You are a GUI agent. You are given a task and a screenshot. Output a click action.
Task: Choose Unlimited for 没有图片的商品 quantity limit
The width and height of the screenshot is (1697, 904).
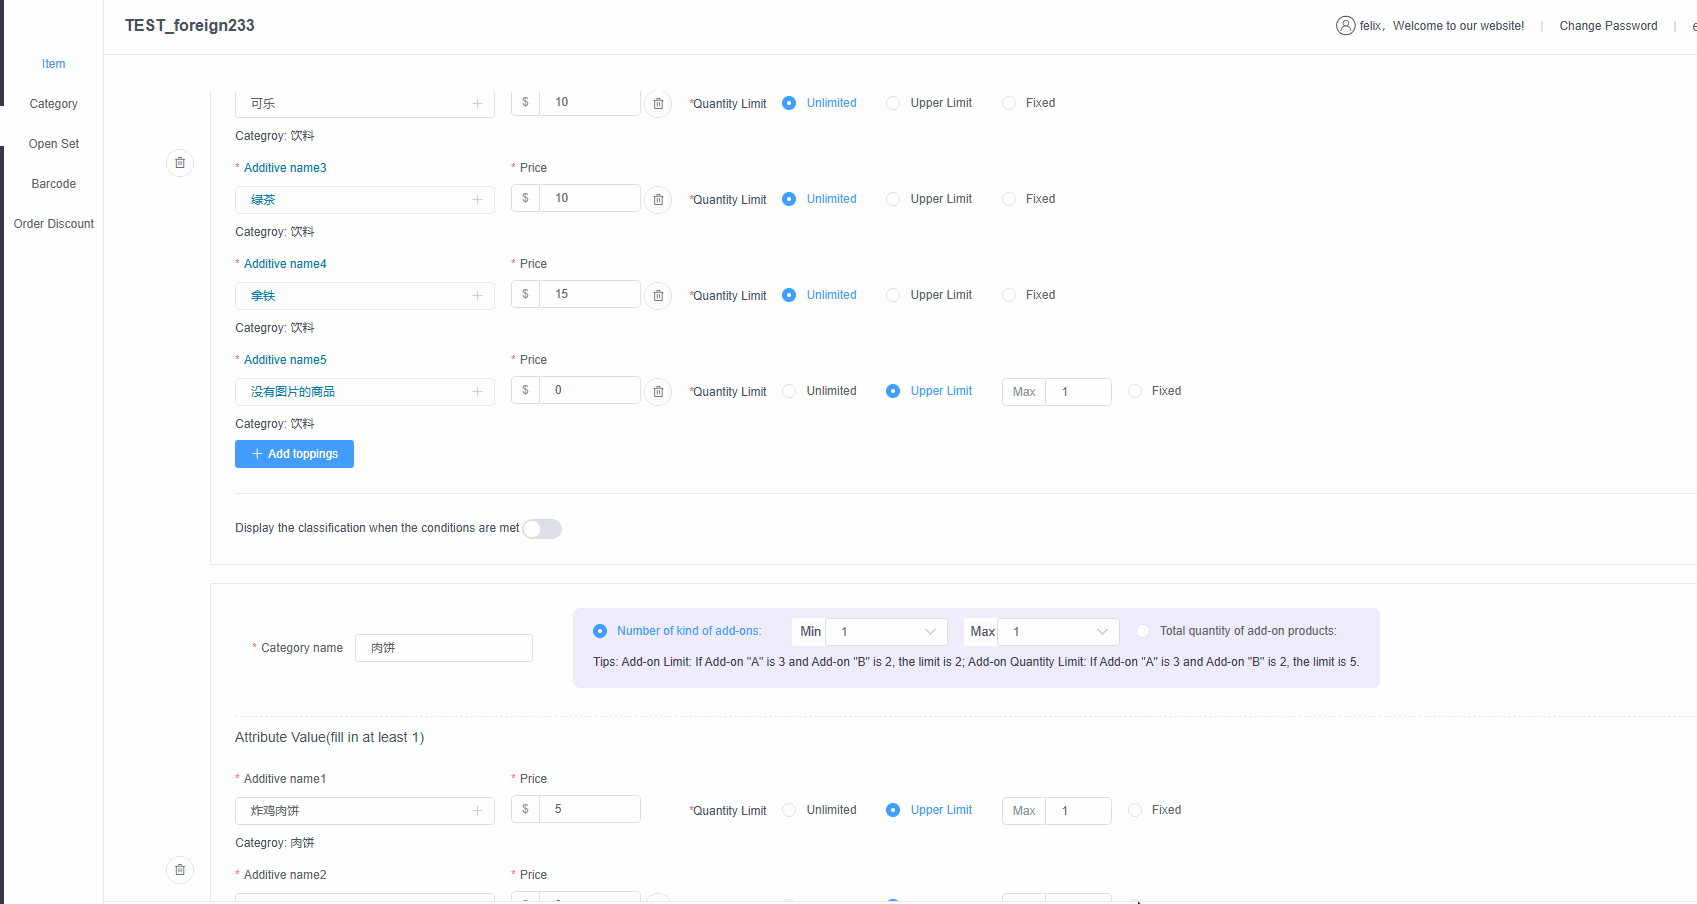pos(789,391)
